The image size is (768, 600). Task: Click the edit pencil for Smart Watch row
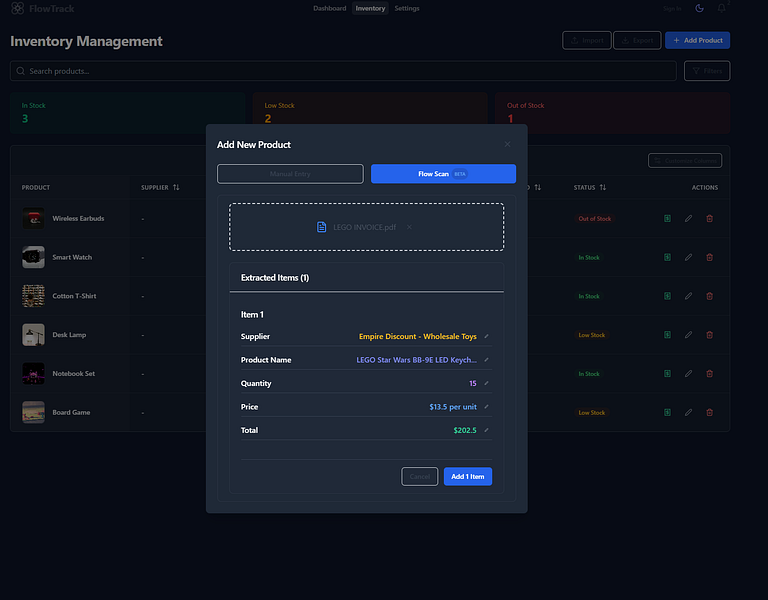(x=688, y=257)
